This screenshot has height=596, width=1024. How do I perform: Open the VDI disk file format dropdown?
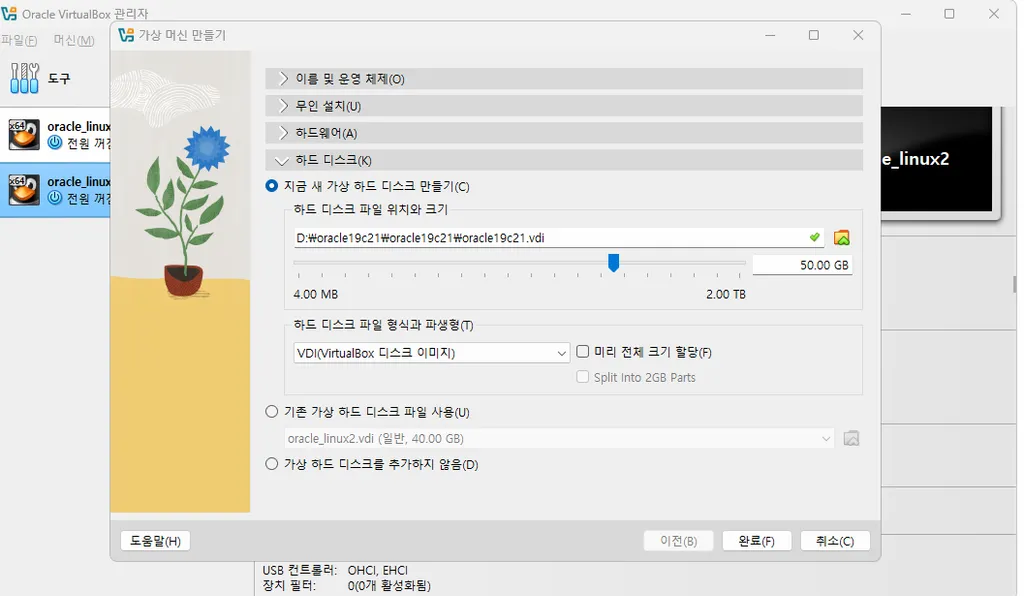[x=431, y=353]
